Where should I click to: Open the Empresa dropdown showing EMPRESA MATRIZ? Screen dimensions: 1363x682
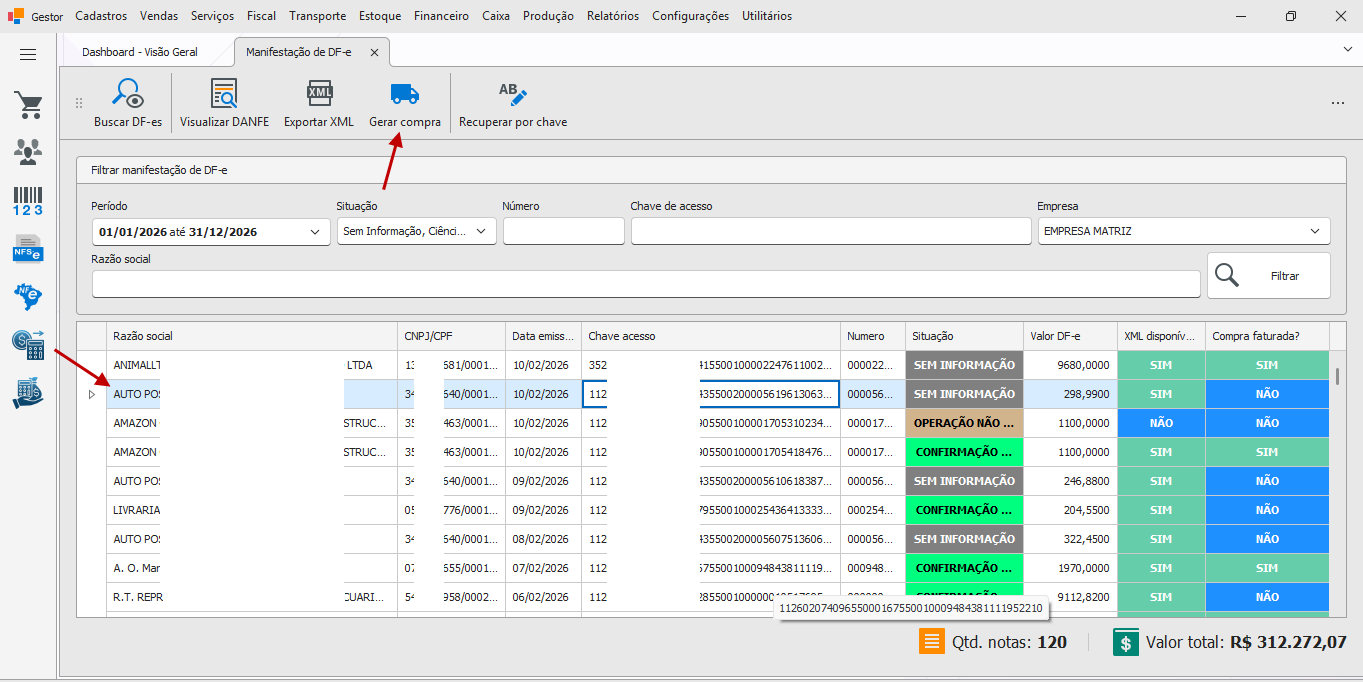pyautogui.click(x=1184, y=231)
